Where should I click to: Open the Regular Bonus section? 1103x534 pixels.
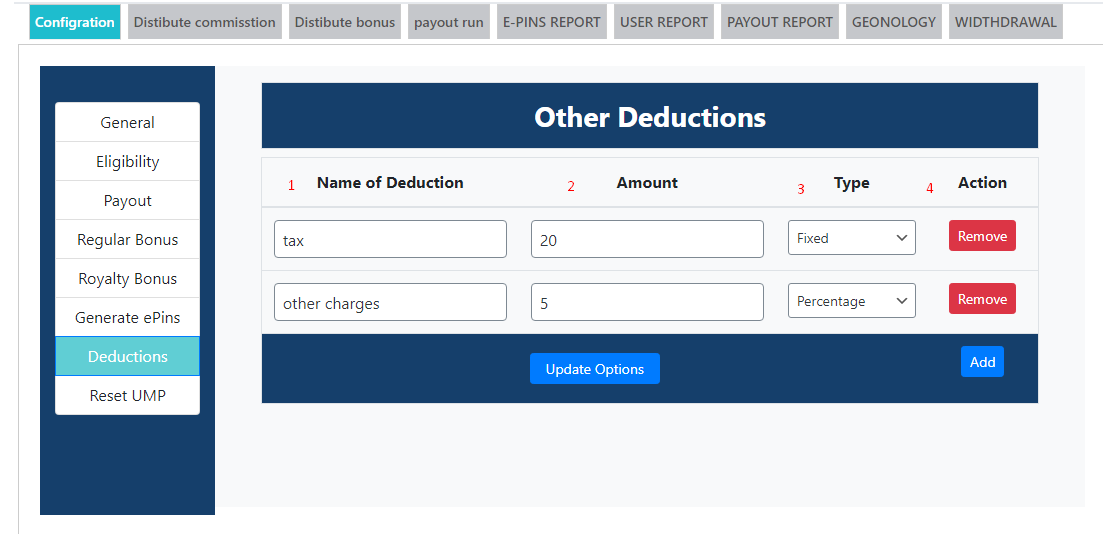pyautogui.click(x=127, y=239)
